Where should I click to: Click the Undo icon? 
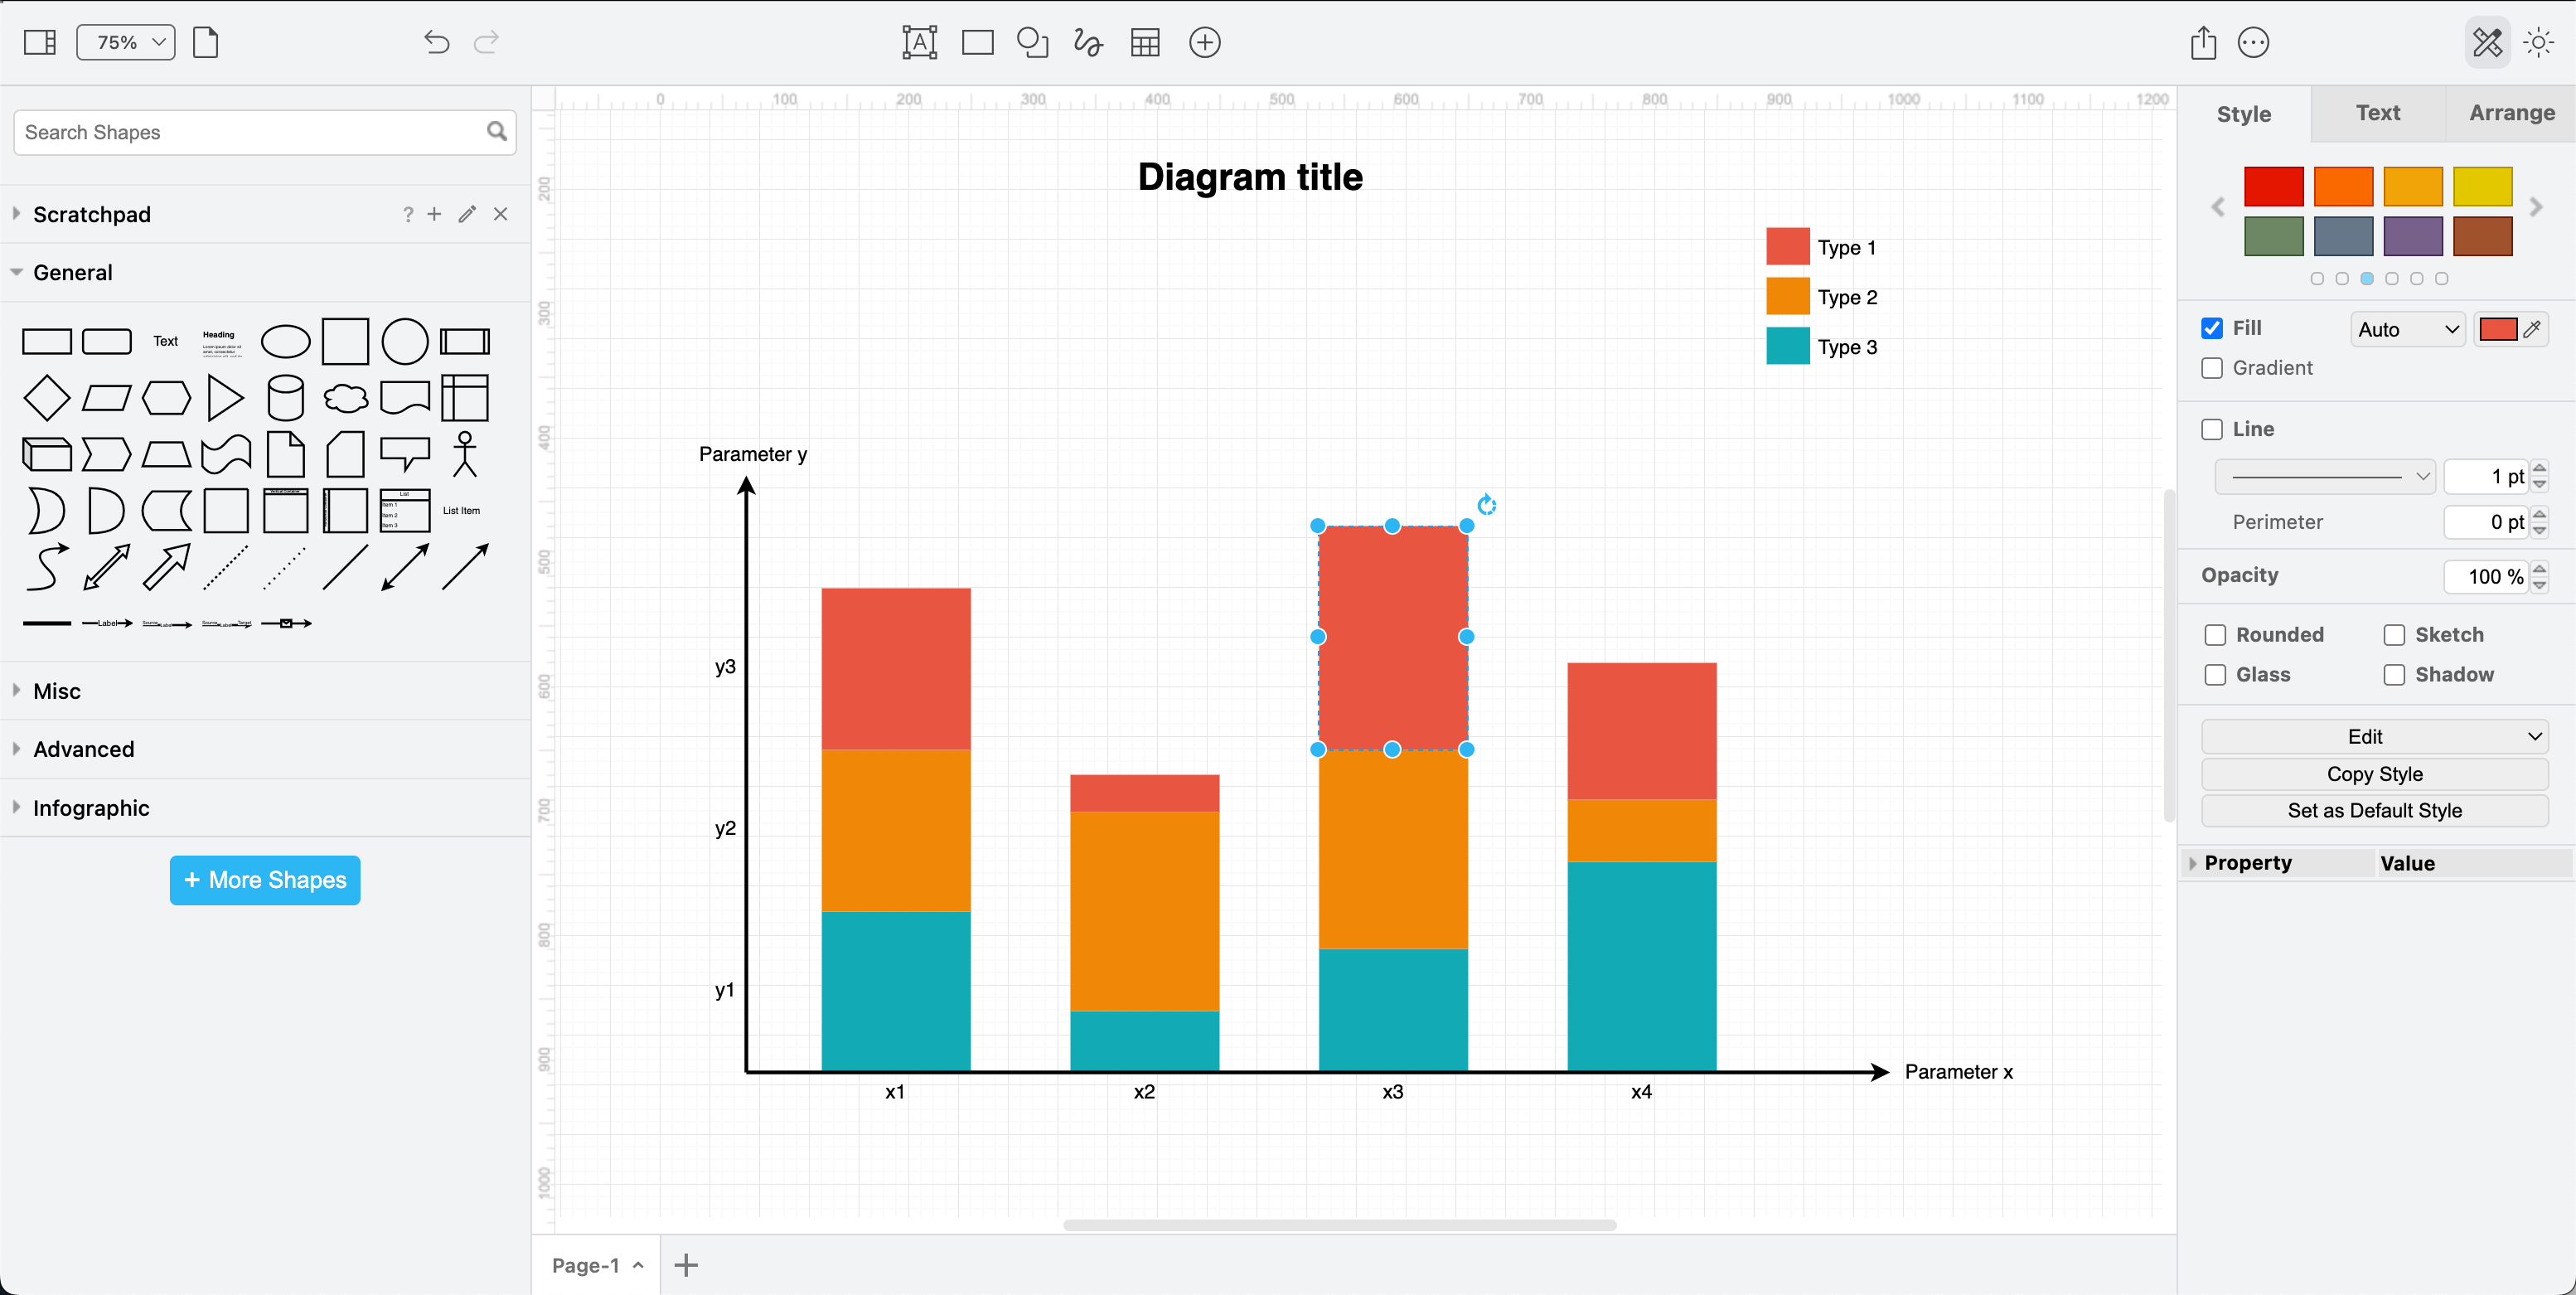coord(436,42)
